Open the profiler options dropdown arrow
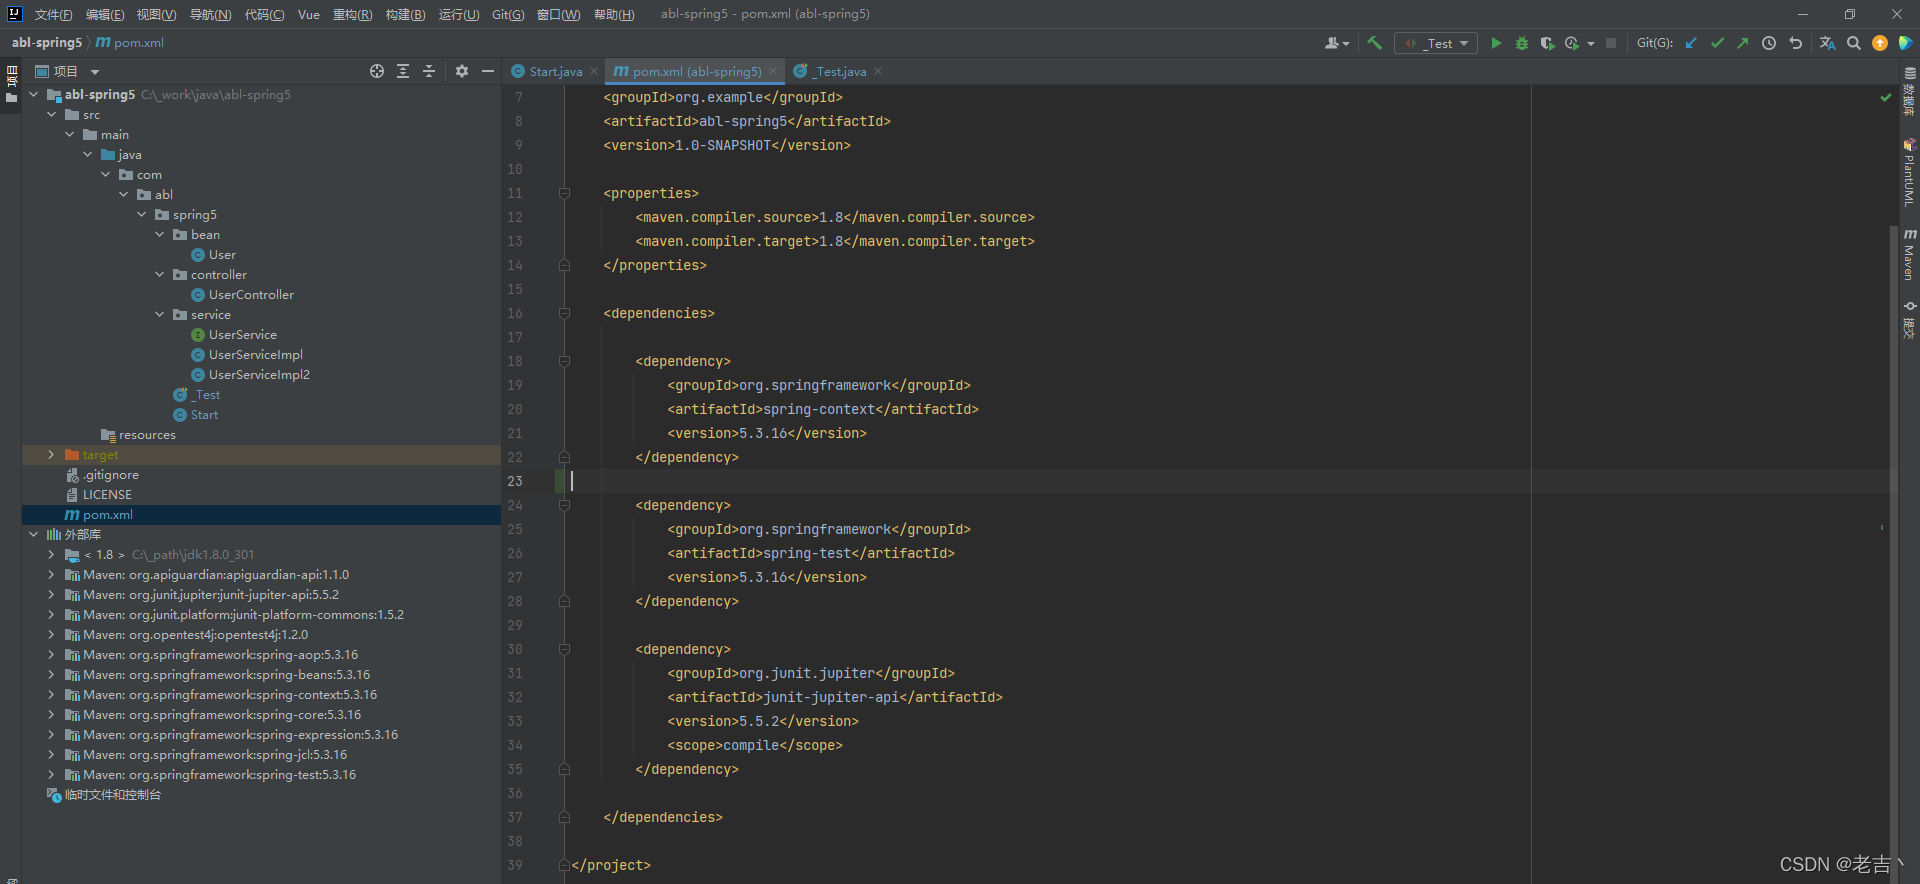Viewport: 1920px width, 884px height. (1590, 44)
